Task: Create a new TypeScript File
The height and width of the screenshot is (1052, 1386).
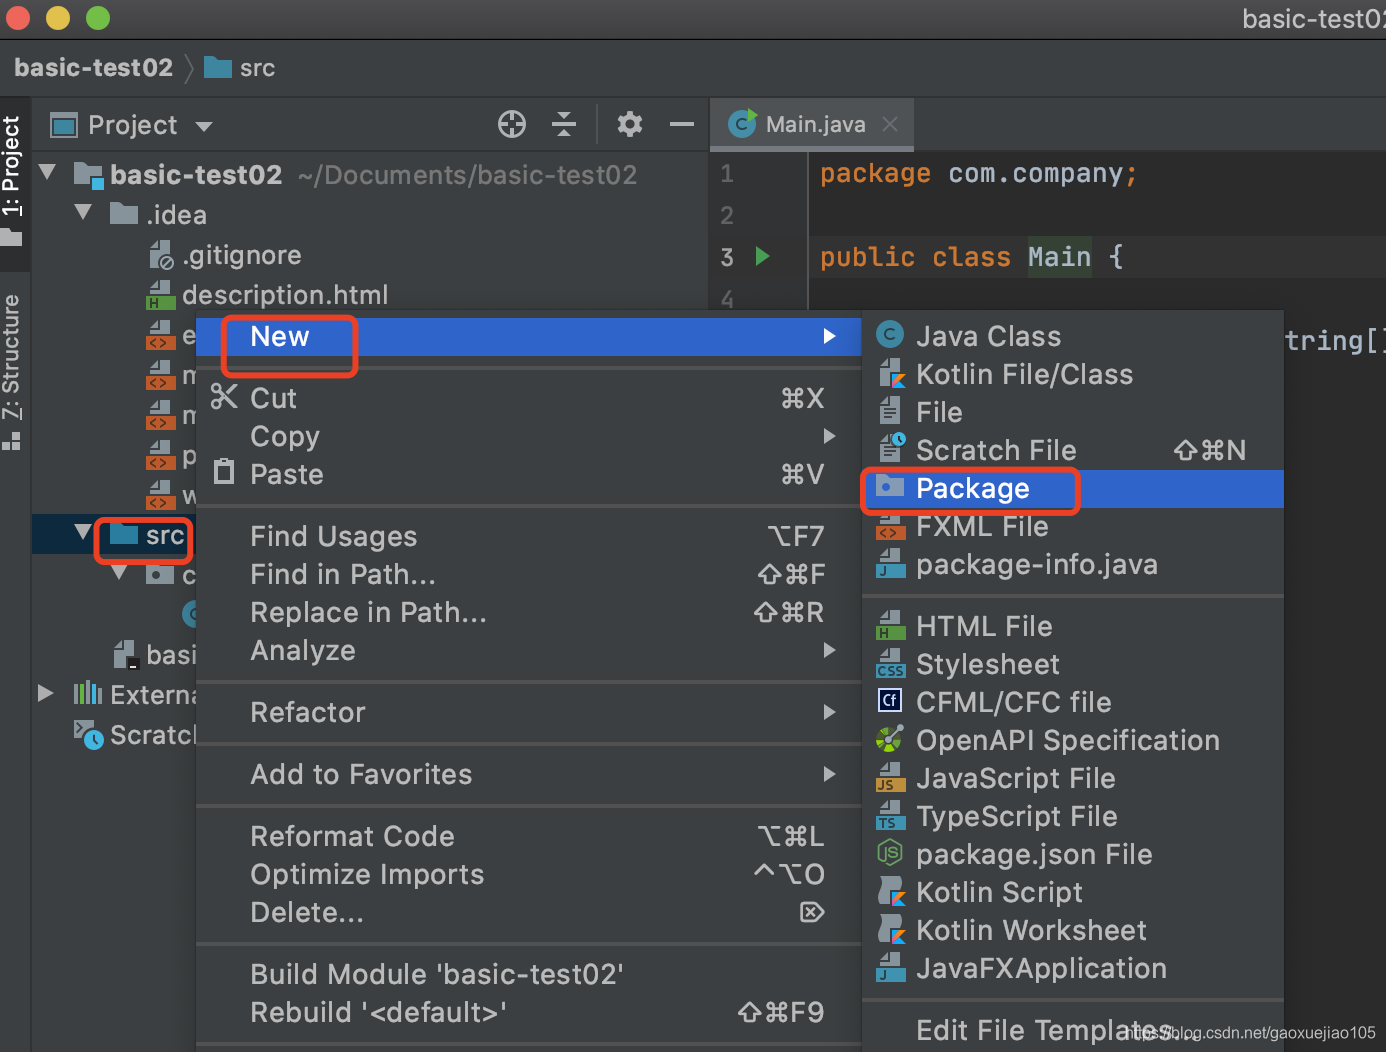Action: [x=1073, y=816]
